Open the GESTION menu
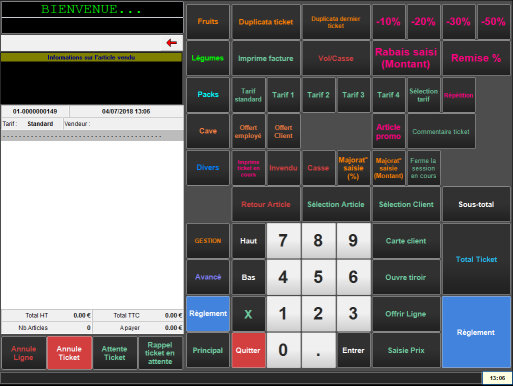This screenshot has width=513, height=386. pos(208,241)
